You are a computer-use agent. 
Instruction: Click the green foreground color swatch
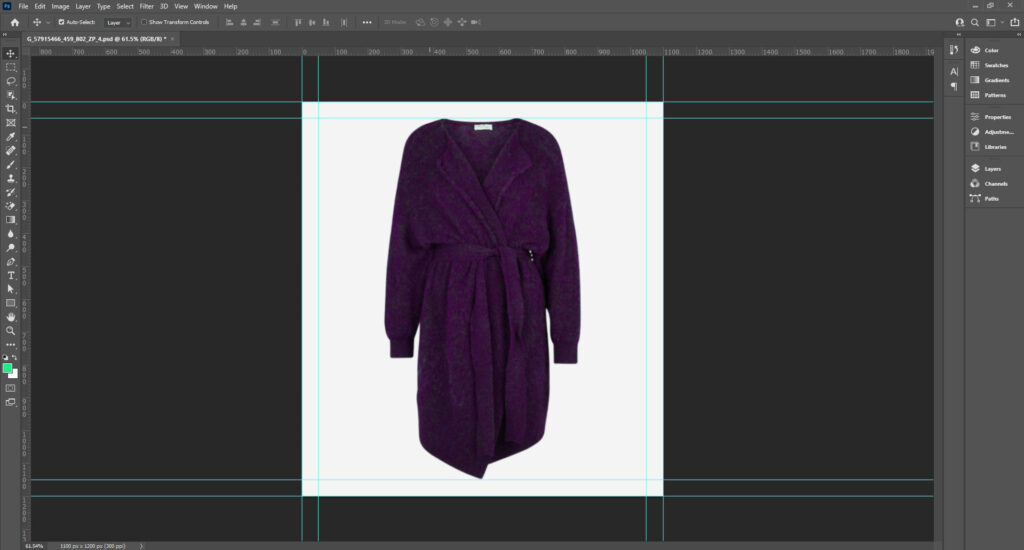pyautogui.click(x=7, y=368)
